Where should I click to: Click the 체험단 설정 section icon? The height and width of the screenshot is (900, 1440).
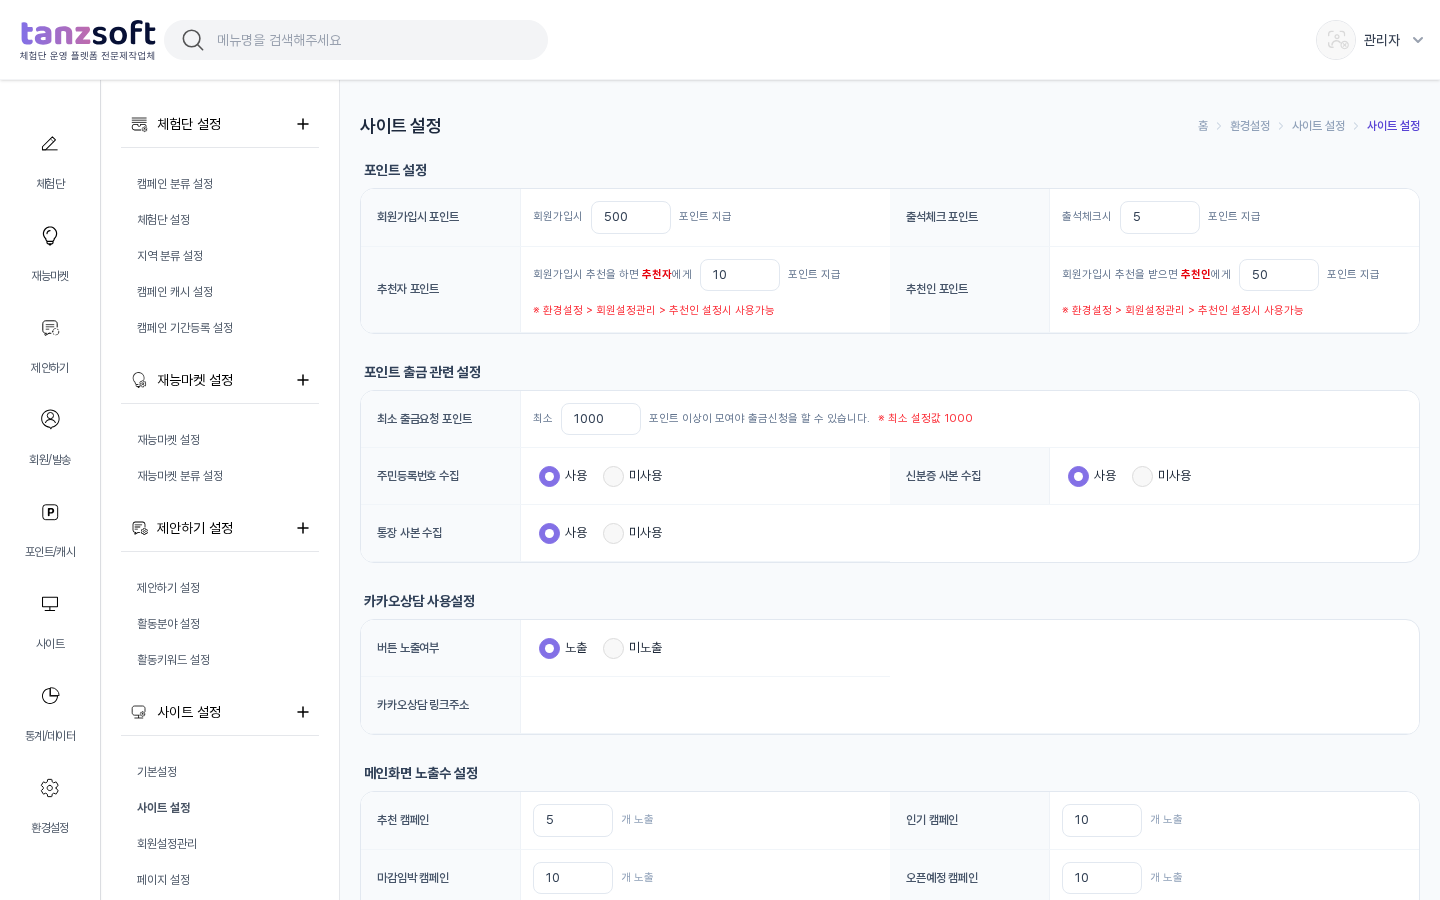click(x=139, y=124)
